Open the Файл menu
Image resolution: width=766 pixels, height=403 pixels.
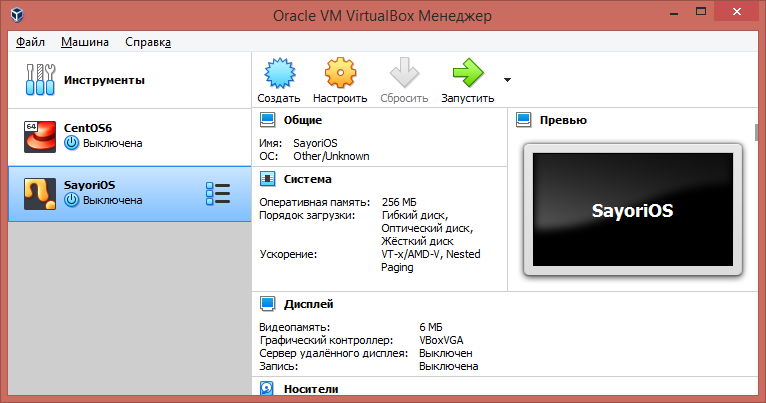(30, 42)
